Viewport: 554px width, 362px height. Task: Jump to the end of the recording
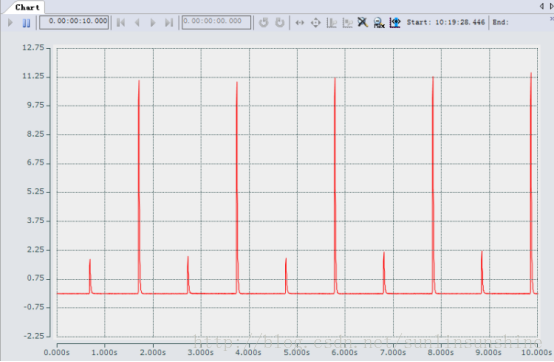pyautogui.click(x=169, y=23)
